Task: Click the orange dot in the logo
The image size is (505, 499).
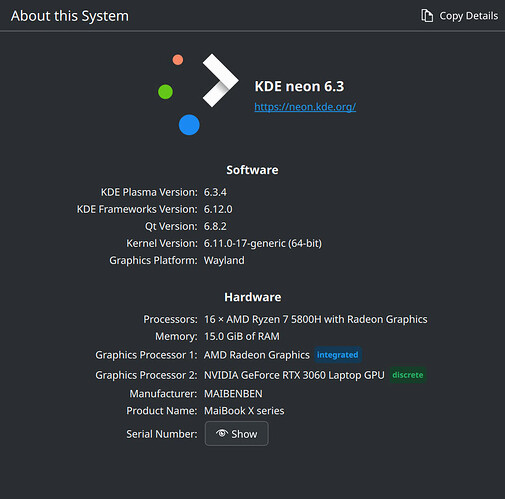Action: [x=178, y=60]
